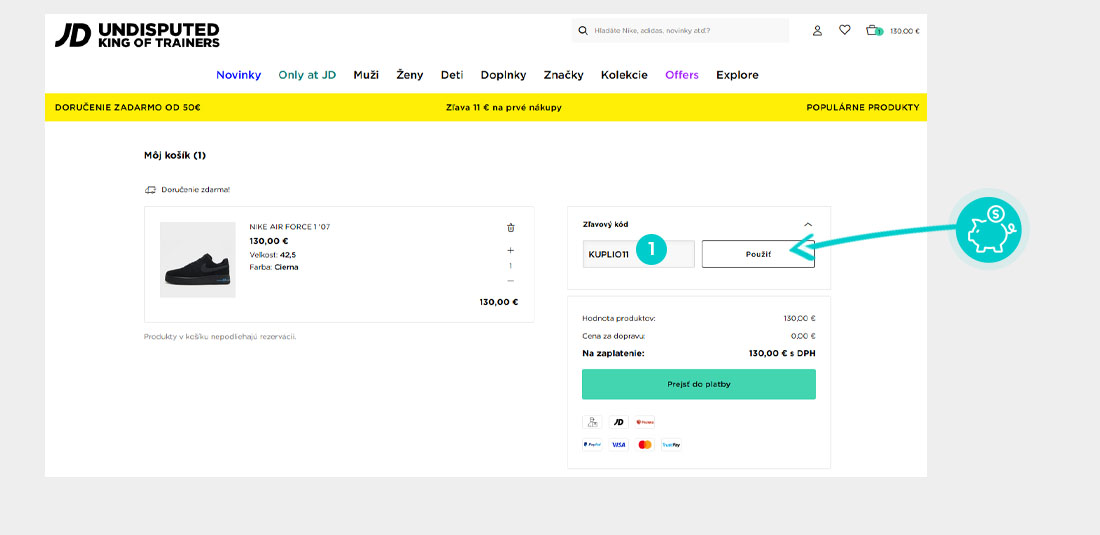The width and height of the screenshot is (1100, 535).
Task: Click the courier delivery icon
Action: 592,422
